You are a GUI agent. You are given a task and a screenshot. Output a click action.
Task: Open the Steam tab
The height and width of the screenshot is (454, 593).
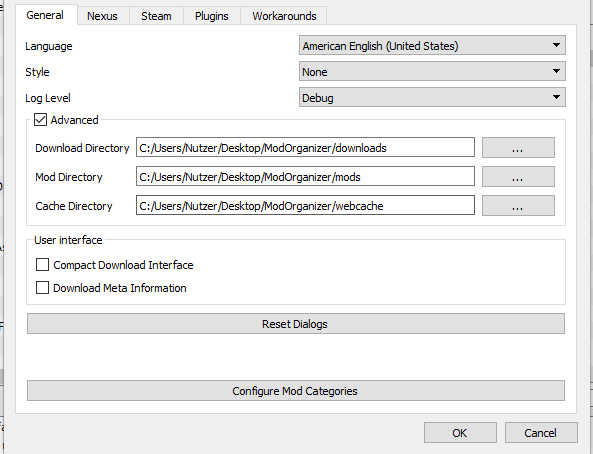[x=156, y=16]
